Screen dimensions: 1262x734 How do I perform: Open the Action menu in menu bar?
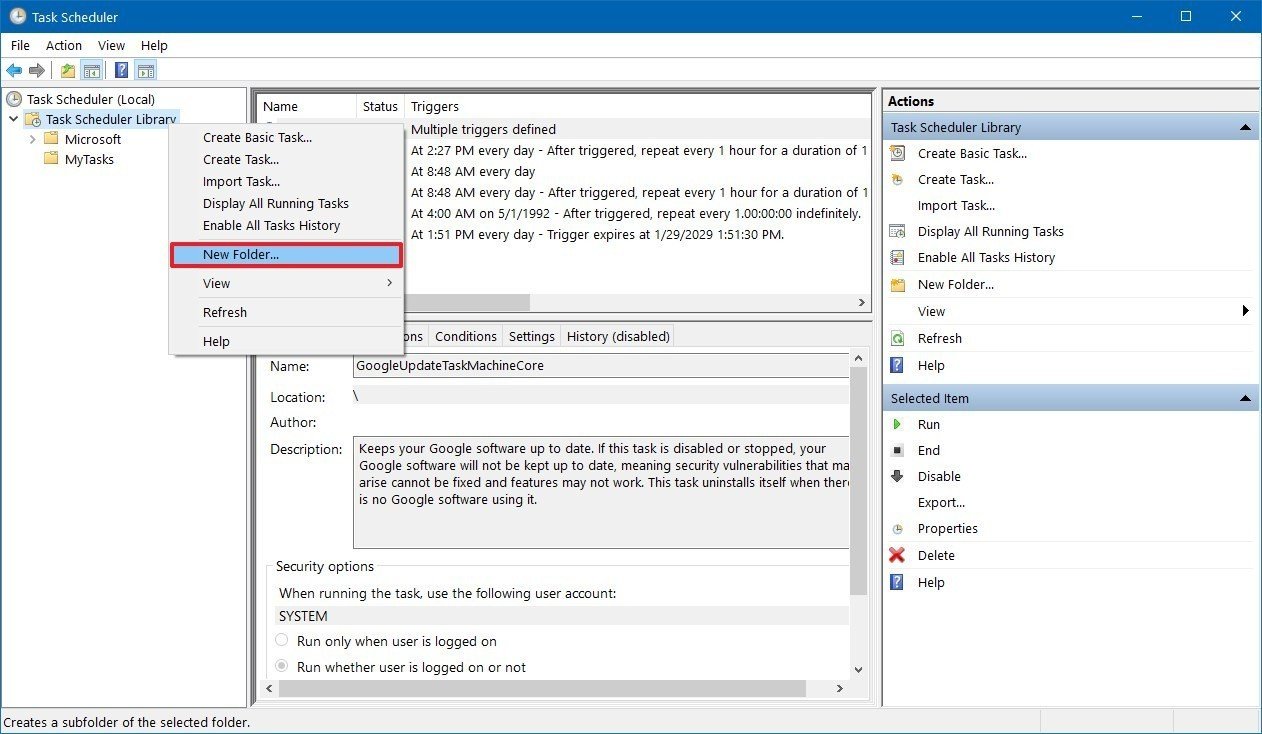point(64,45)
